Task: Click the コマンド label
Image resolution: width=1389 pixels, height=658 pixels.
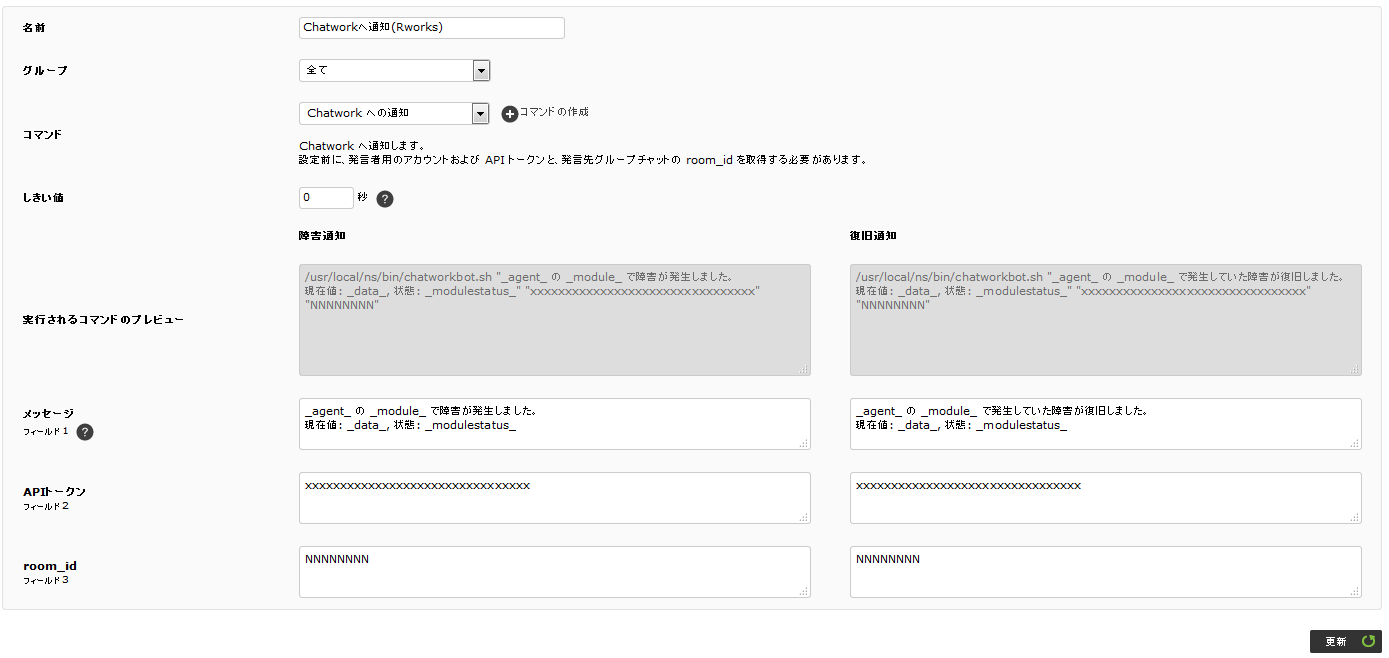Action: (x=42, y=134)
